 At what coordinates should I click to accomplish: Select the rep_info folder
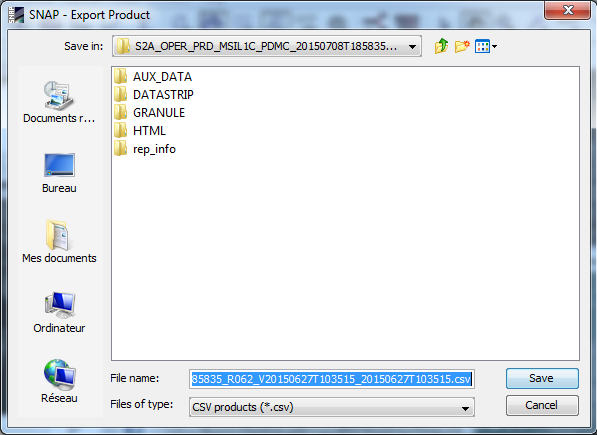point(145,149)
